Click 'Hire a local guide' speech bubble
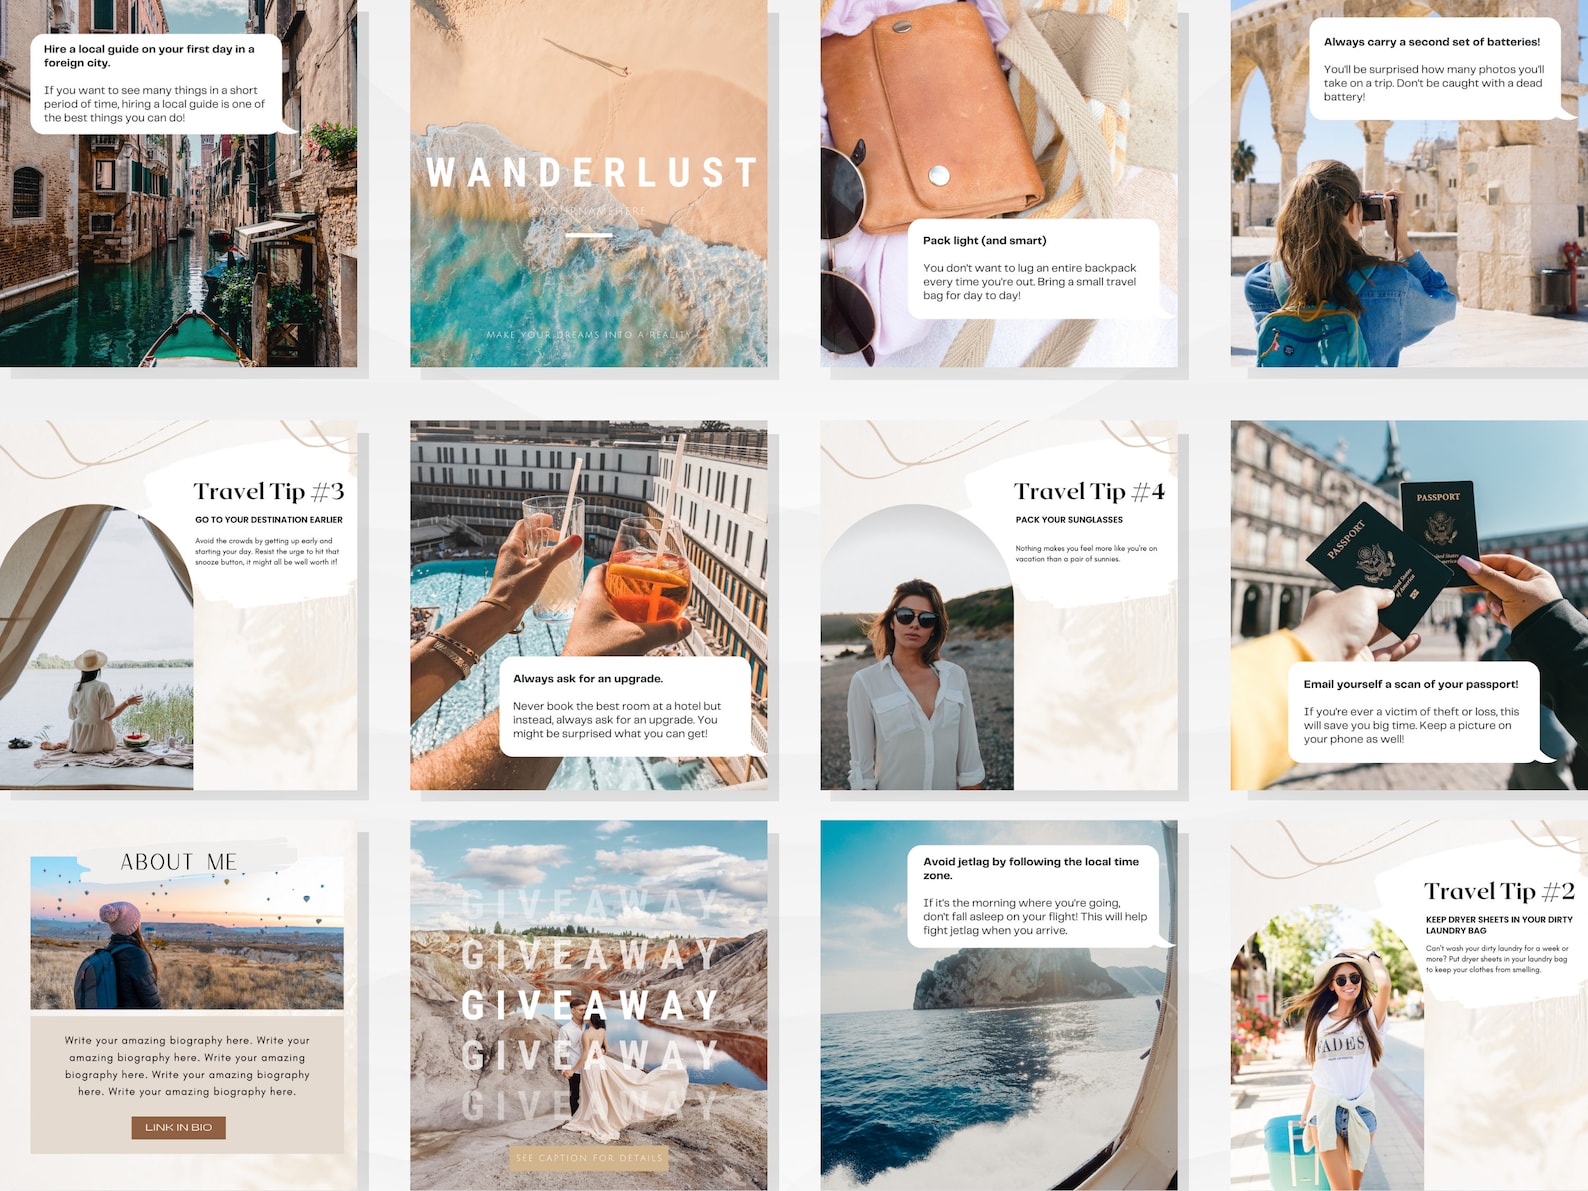Image resolution: width=1588 pixels, height=1191 pixels. pos(157,84)
